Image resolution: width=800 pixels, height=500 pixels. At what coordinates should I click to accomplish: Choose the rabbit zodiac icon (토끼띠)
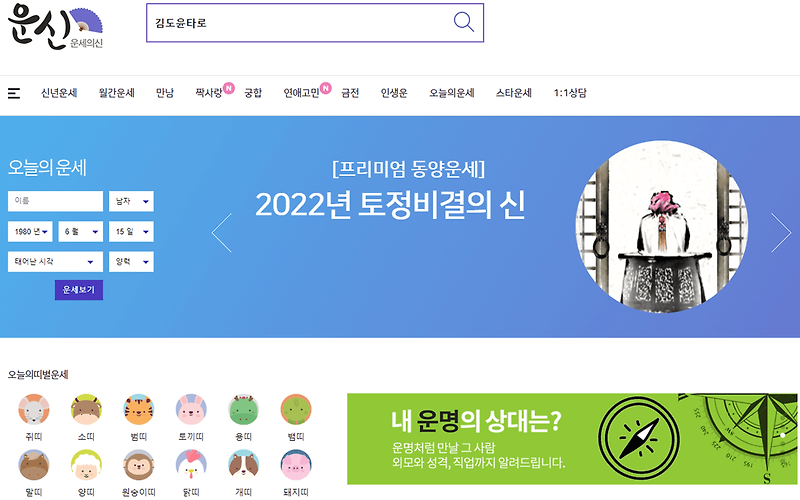pyautogui.click(x=191, y=409)
